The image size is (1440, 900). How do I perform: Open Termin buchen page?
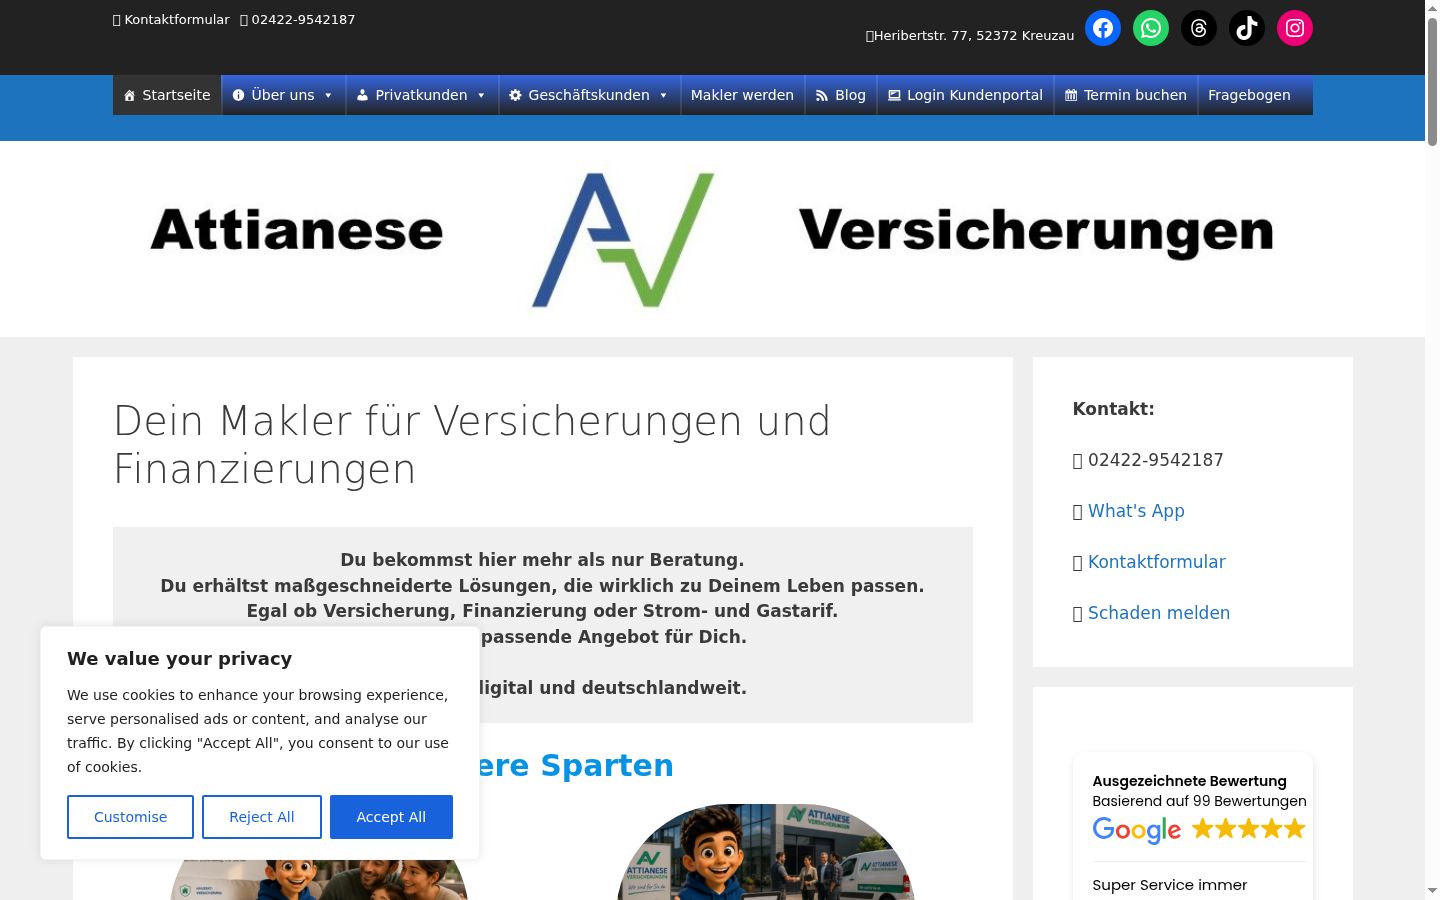click(x=1126, y=95)
